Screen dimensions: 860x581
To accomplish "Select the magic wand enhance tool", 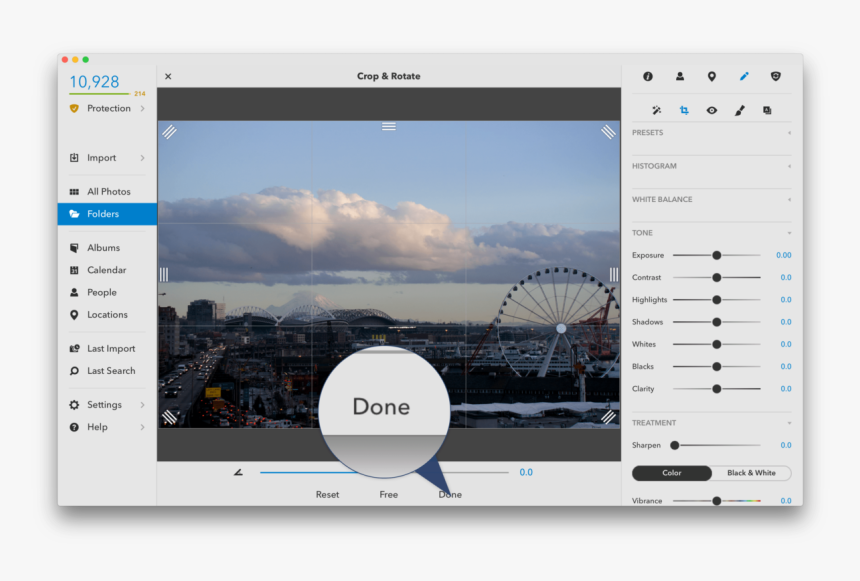I will tap(657, 110).
